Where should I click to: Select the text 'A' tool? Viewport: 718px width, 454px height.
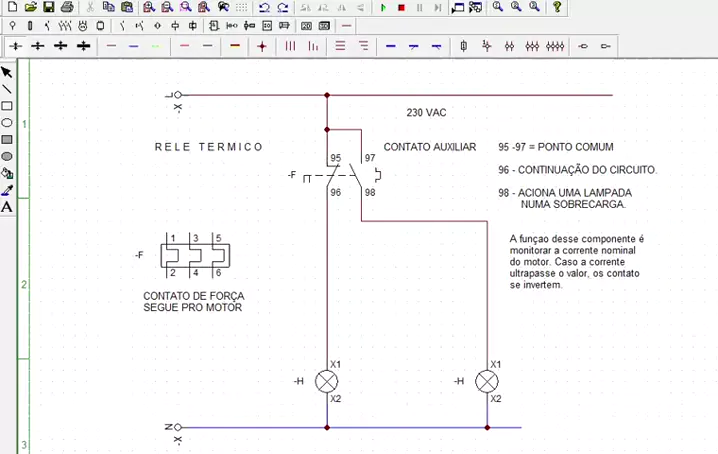[x=7, y=207]
